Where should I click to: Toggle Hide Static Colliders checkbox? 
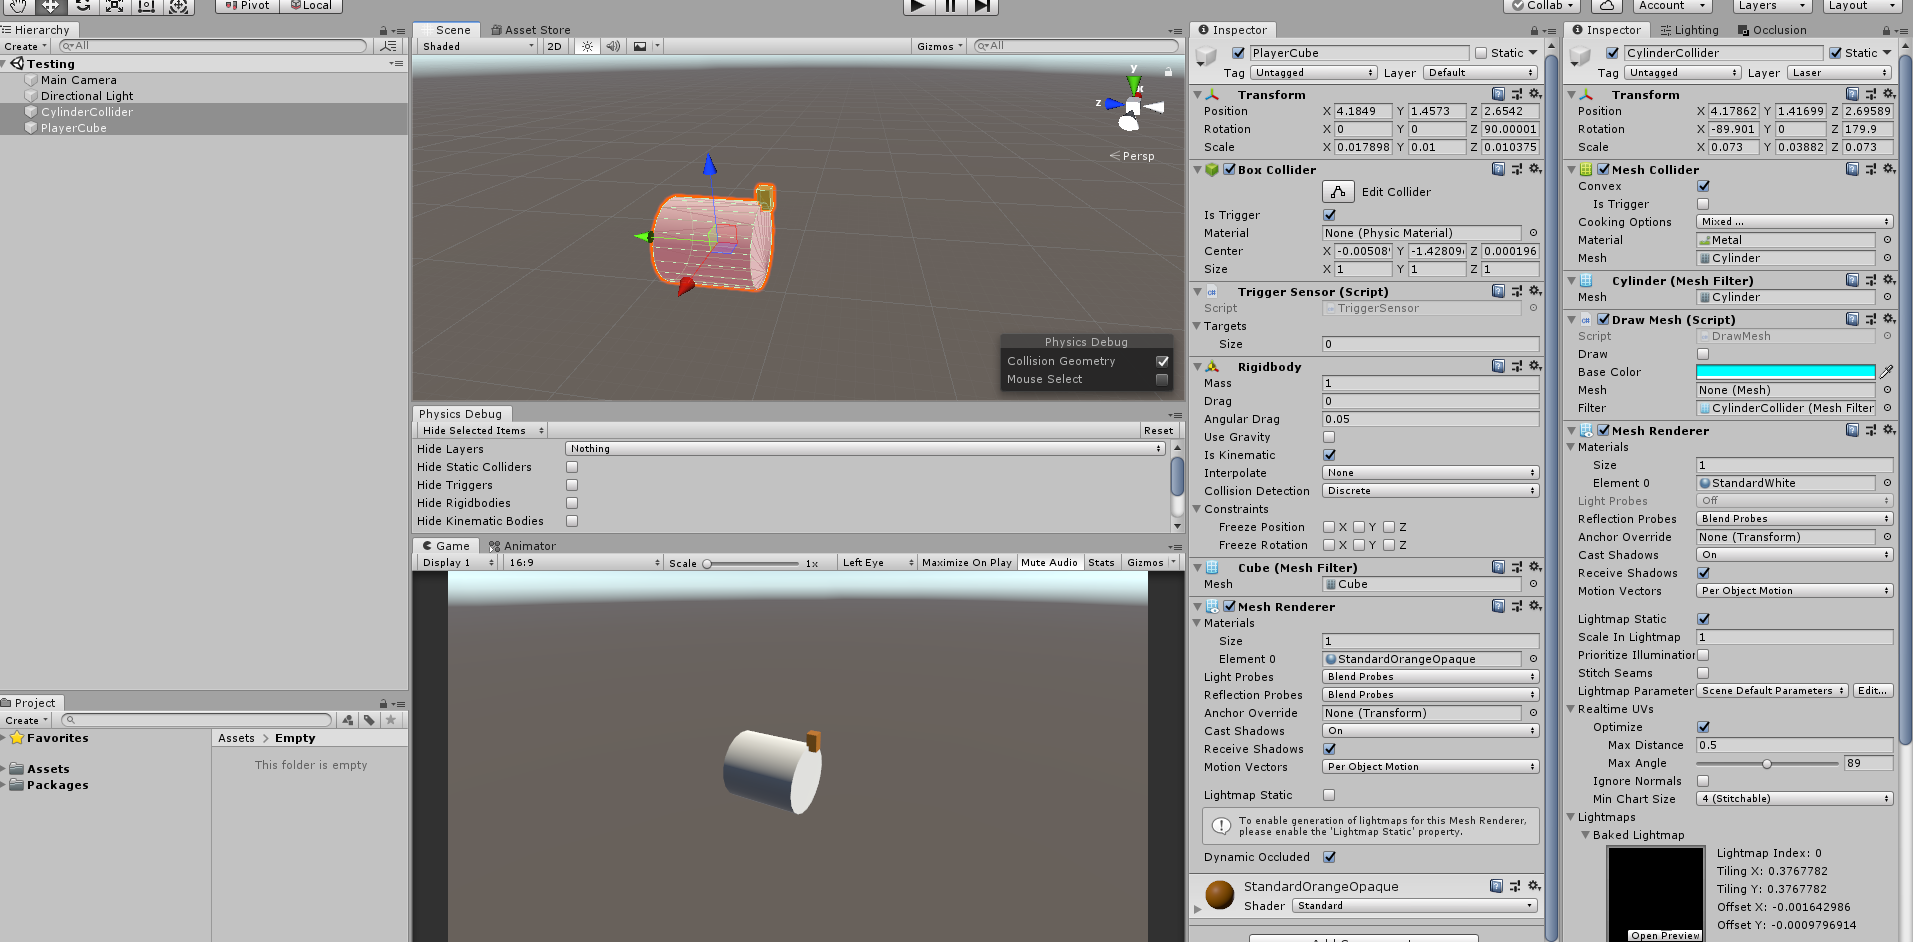click(x=572, y=467)
